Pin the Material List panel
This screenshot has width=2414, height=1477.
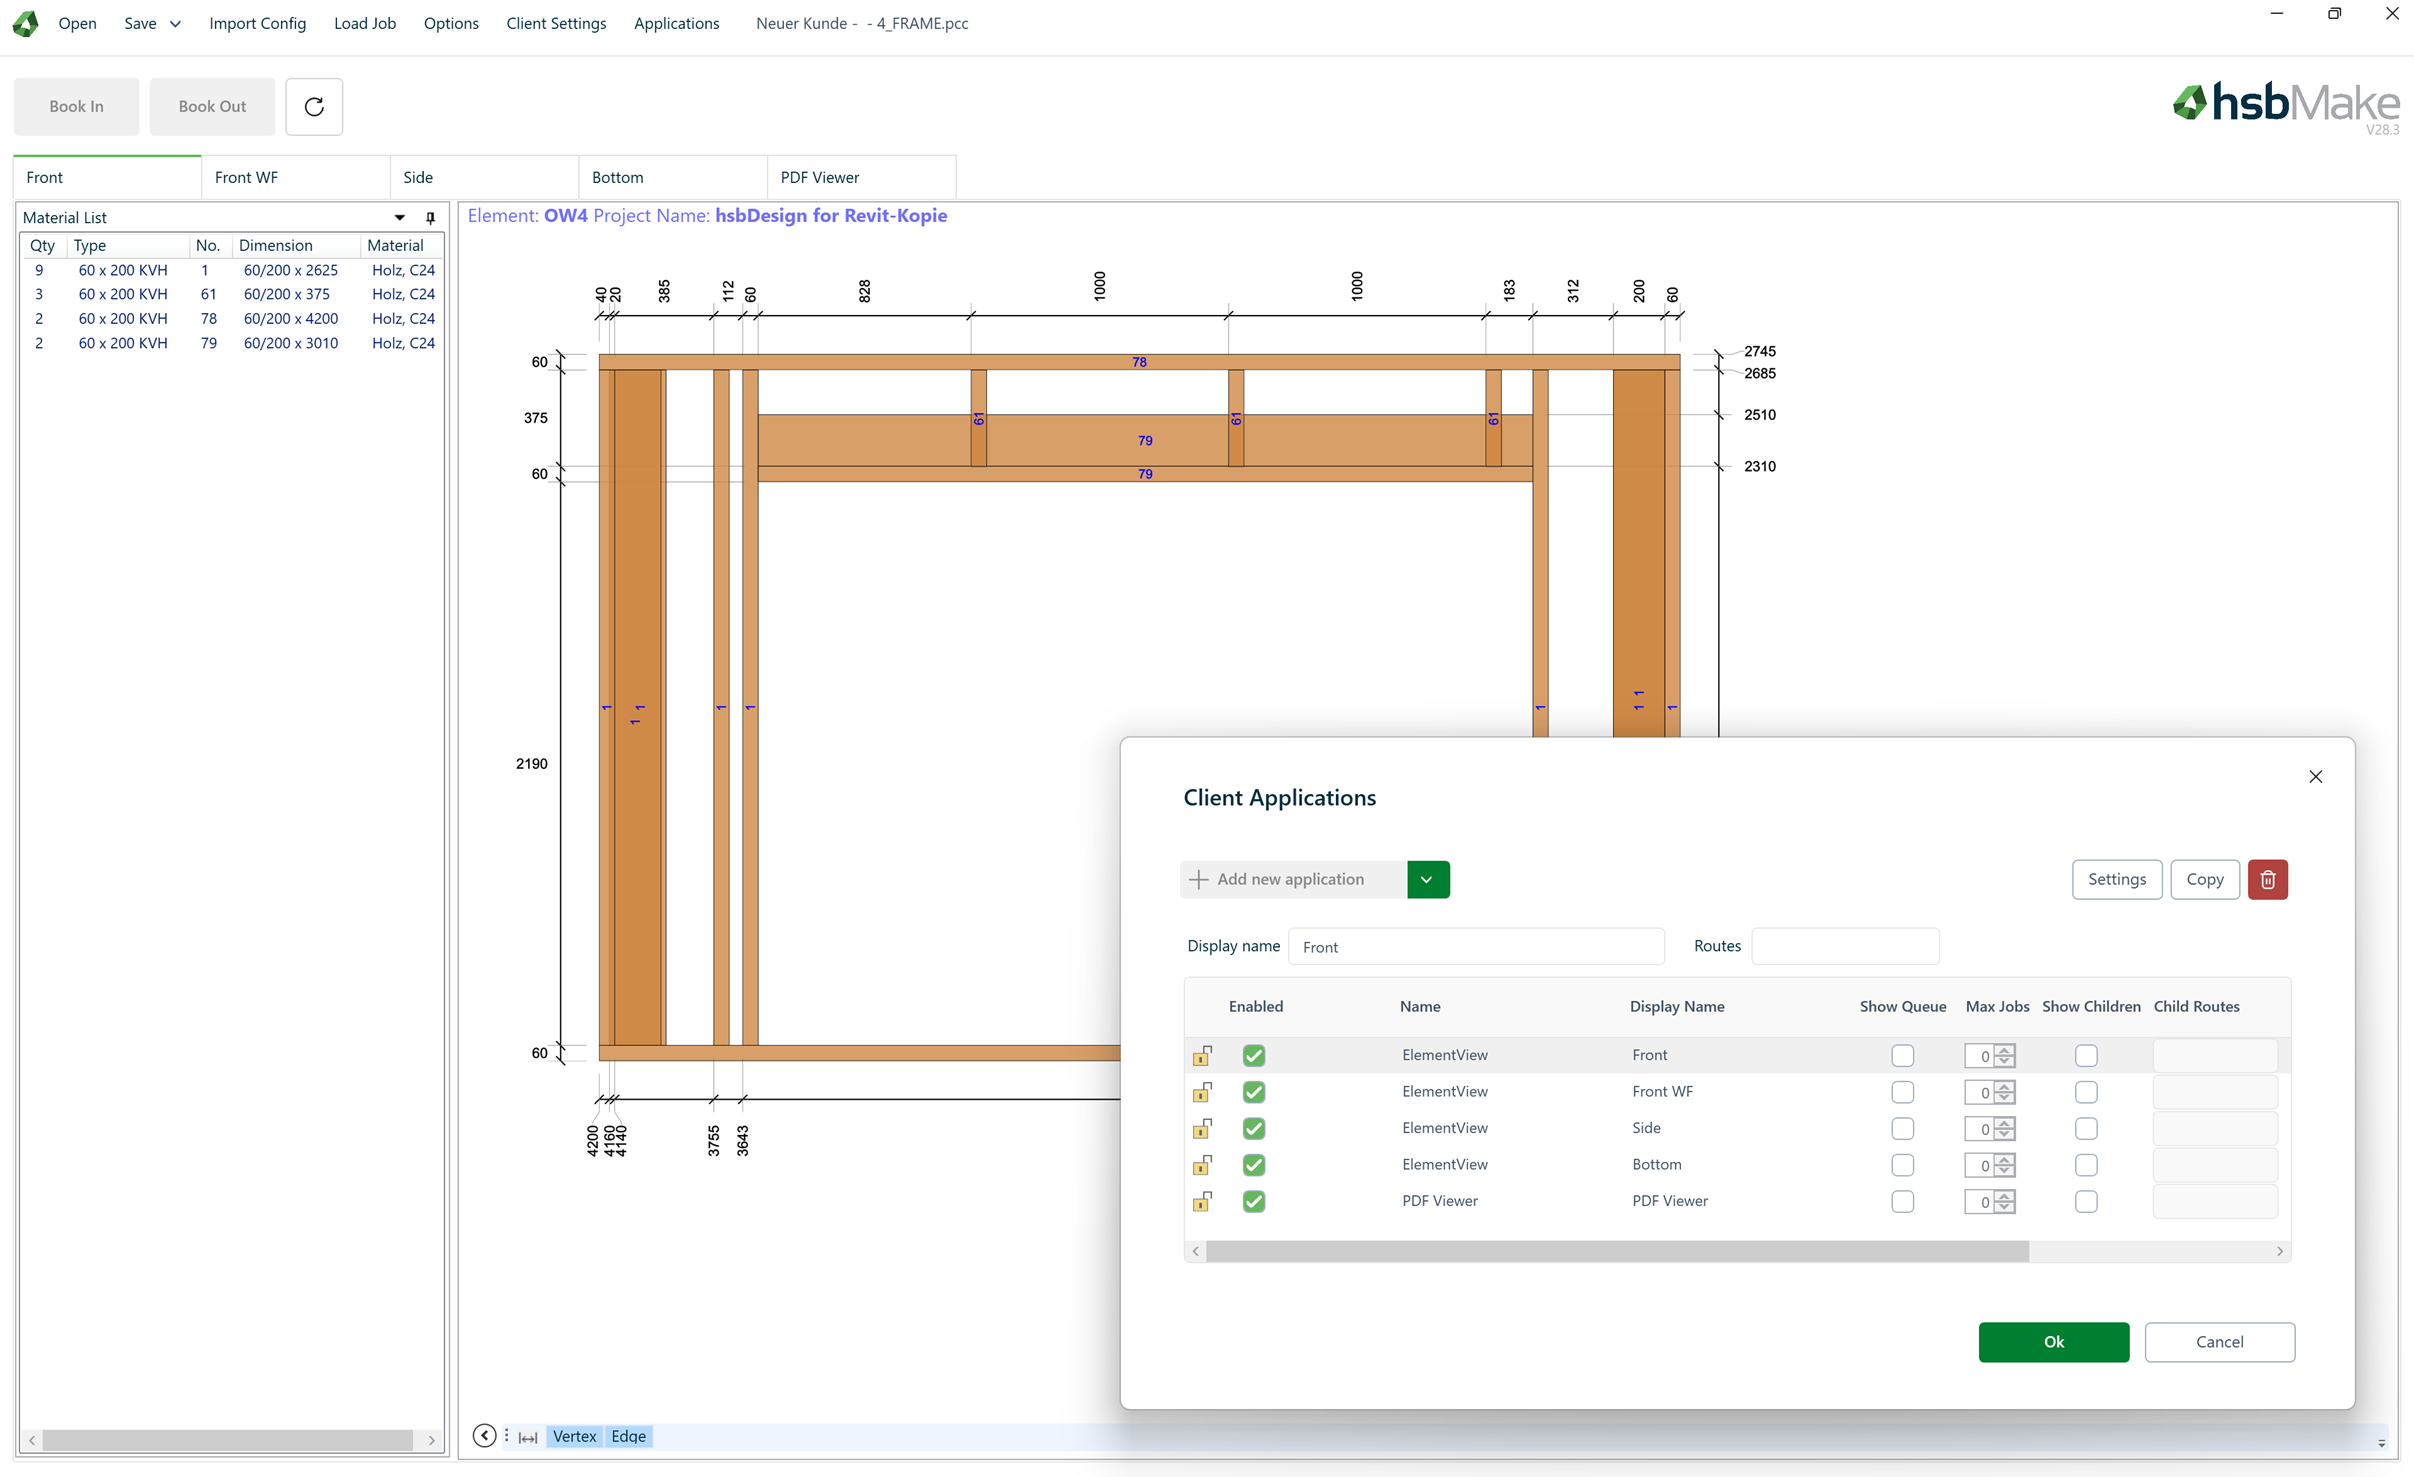point(431,217)
